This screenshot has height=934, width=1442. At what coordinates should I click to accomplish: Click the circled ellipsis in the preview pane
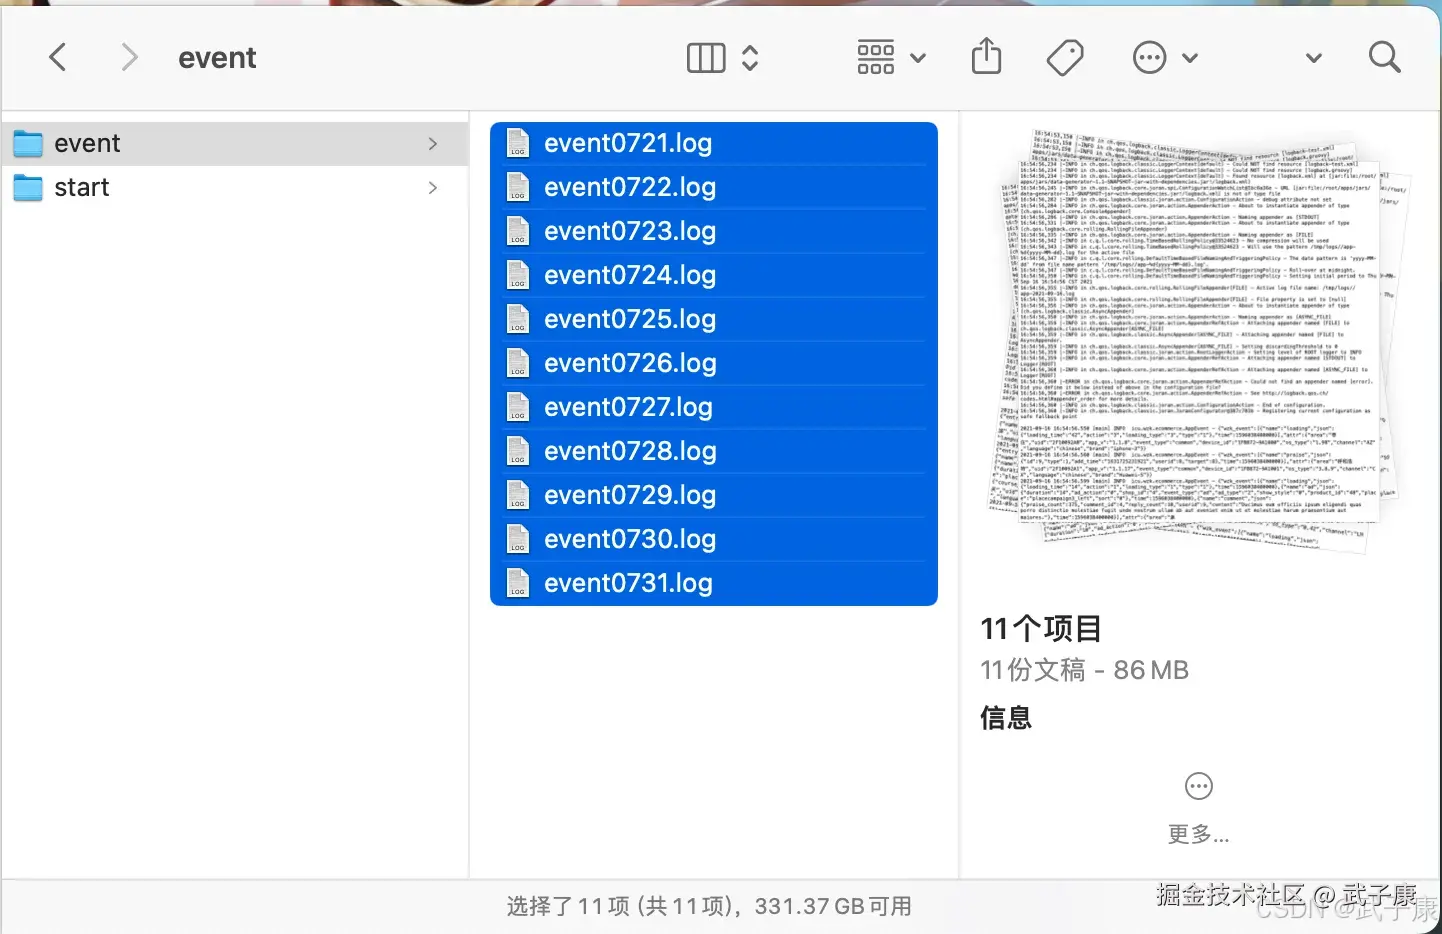tap(1198, 786)
